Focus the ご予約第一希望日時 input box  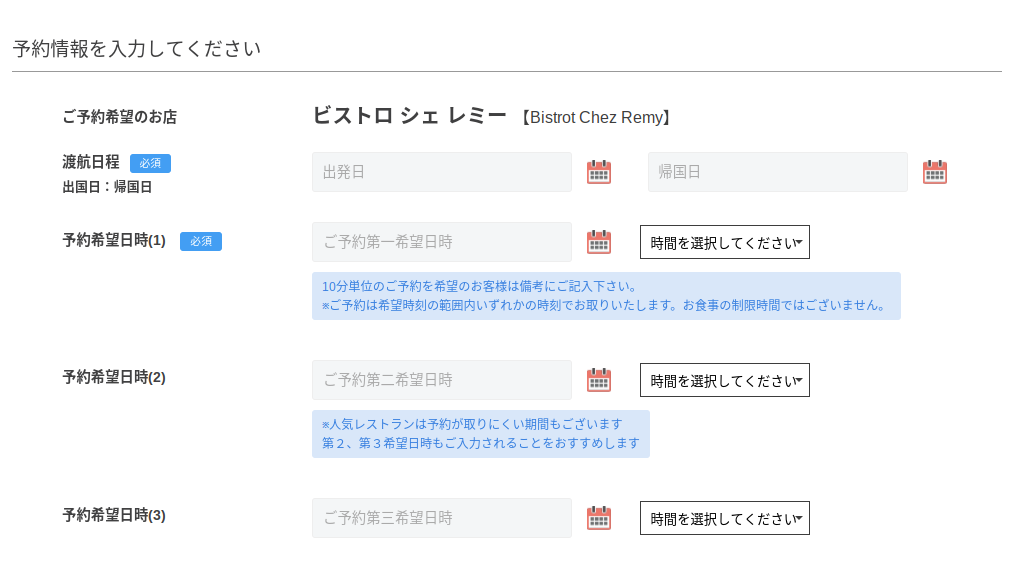(x=442, y=242)
